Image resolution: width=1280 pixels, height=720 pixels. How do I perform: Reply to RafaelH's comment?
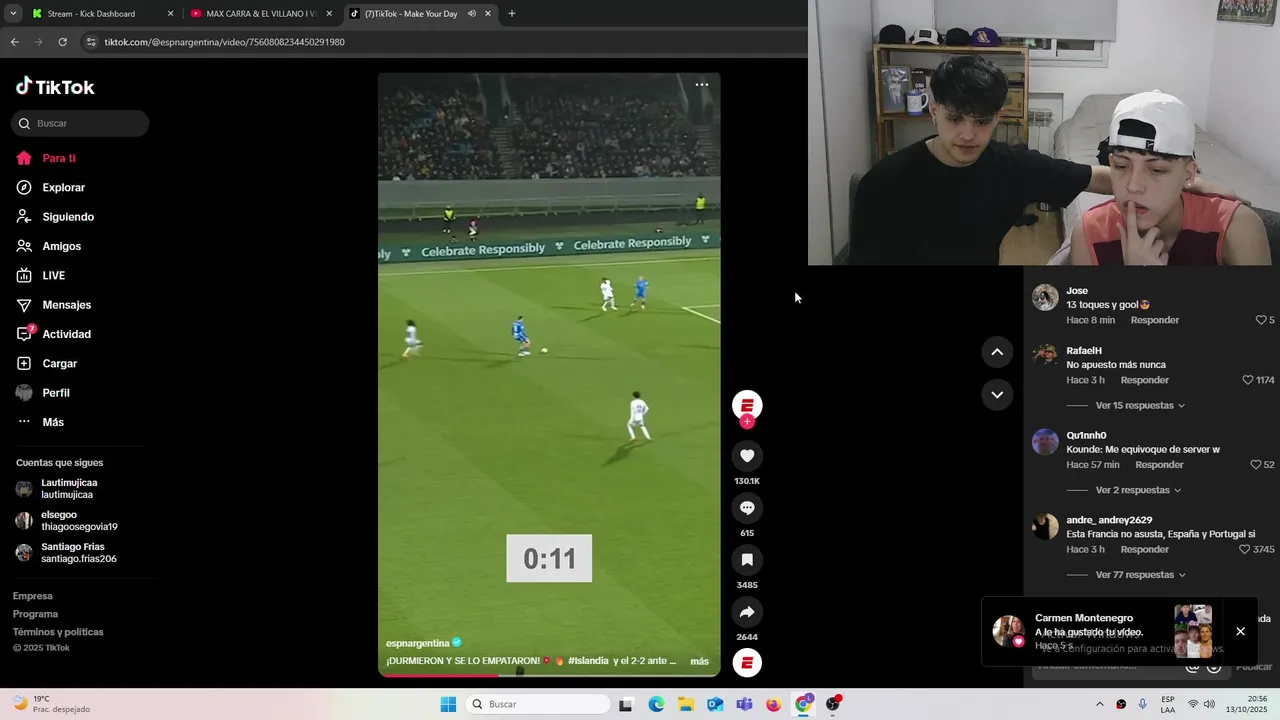1145,380
